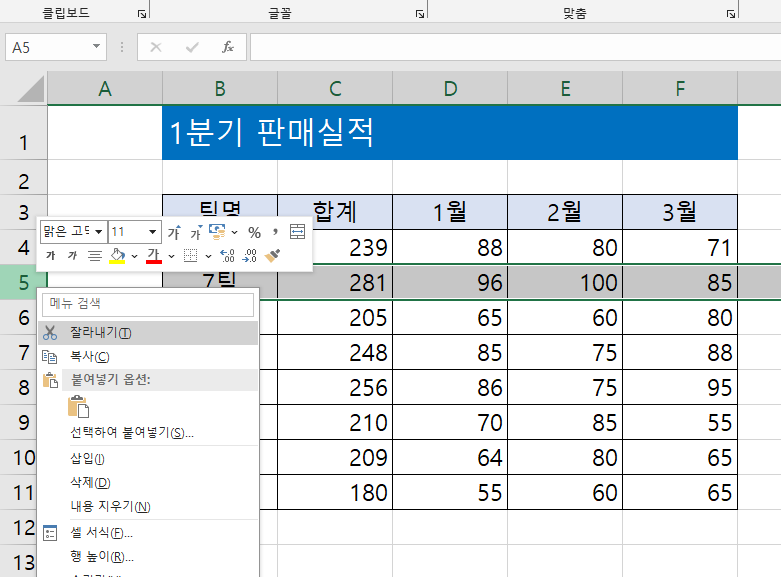Click cell with value 100

pos(565,283)
